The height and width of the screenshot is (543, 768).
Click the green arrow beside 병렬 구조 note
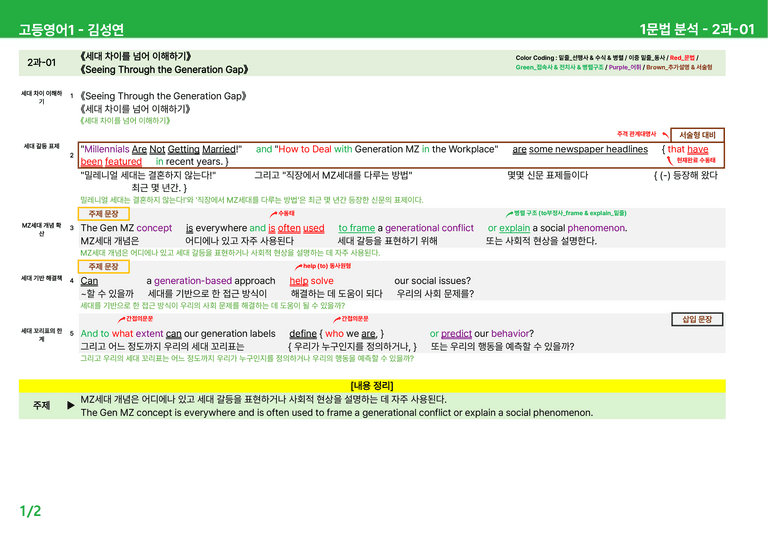coord(509,214)
